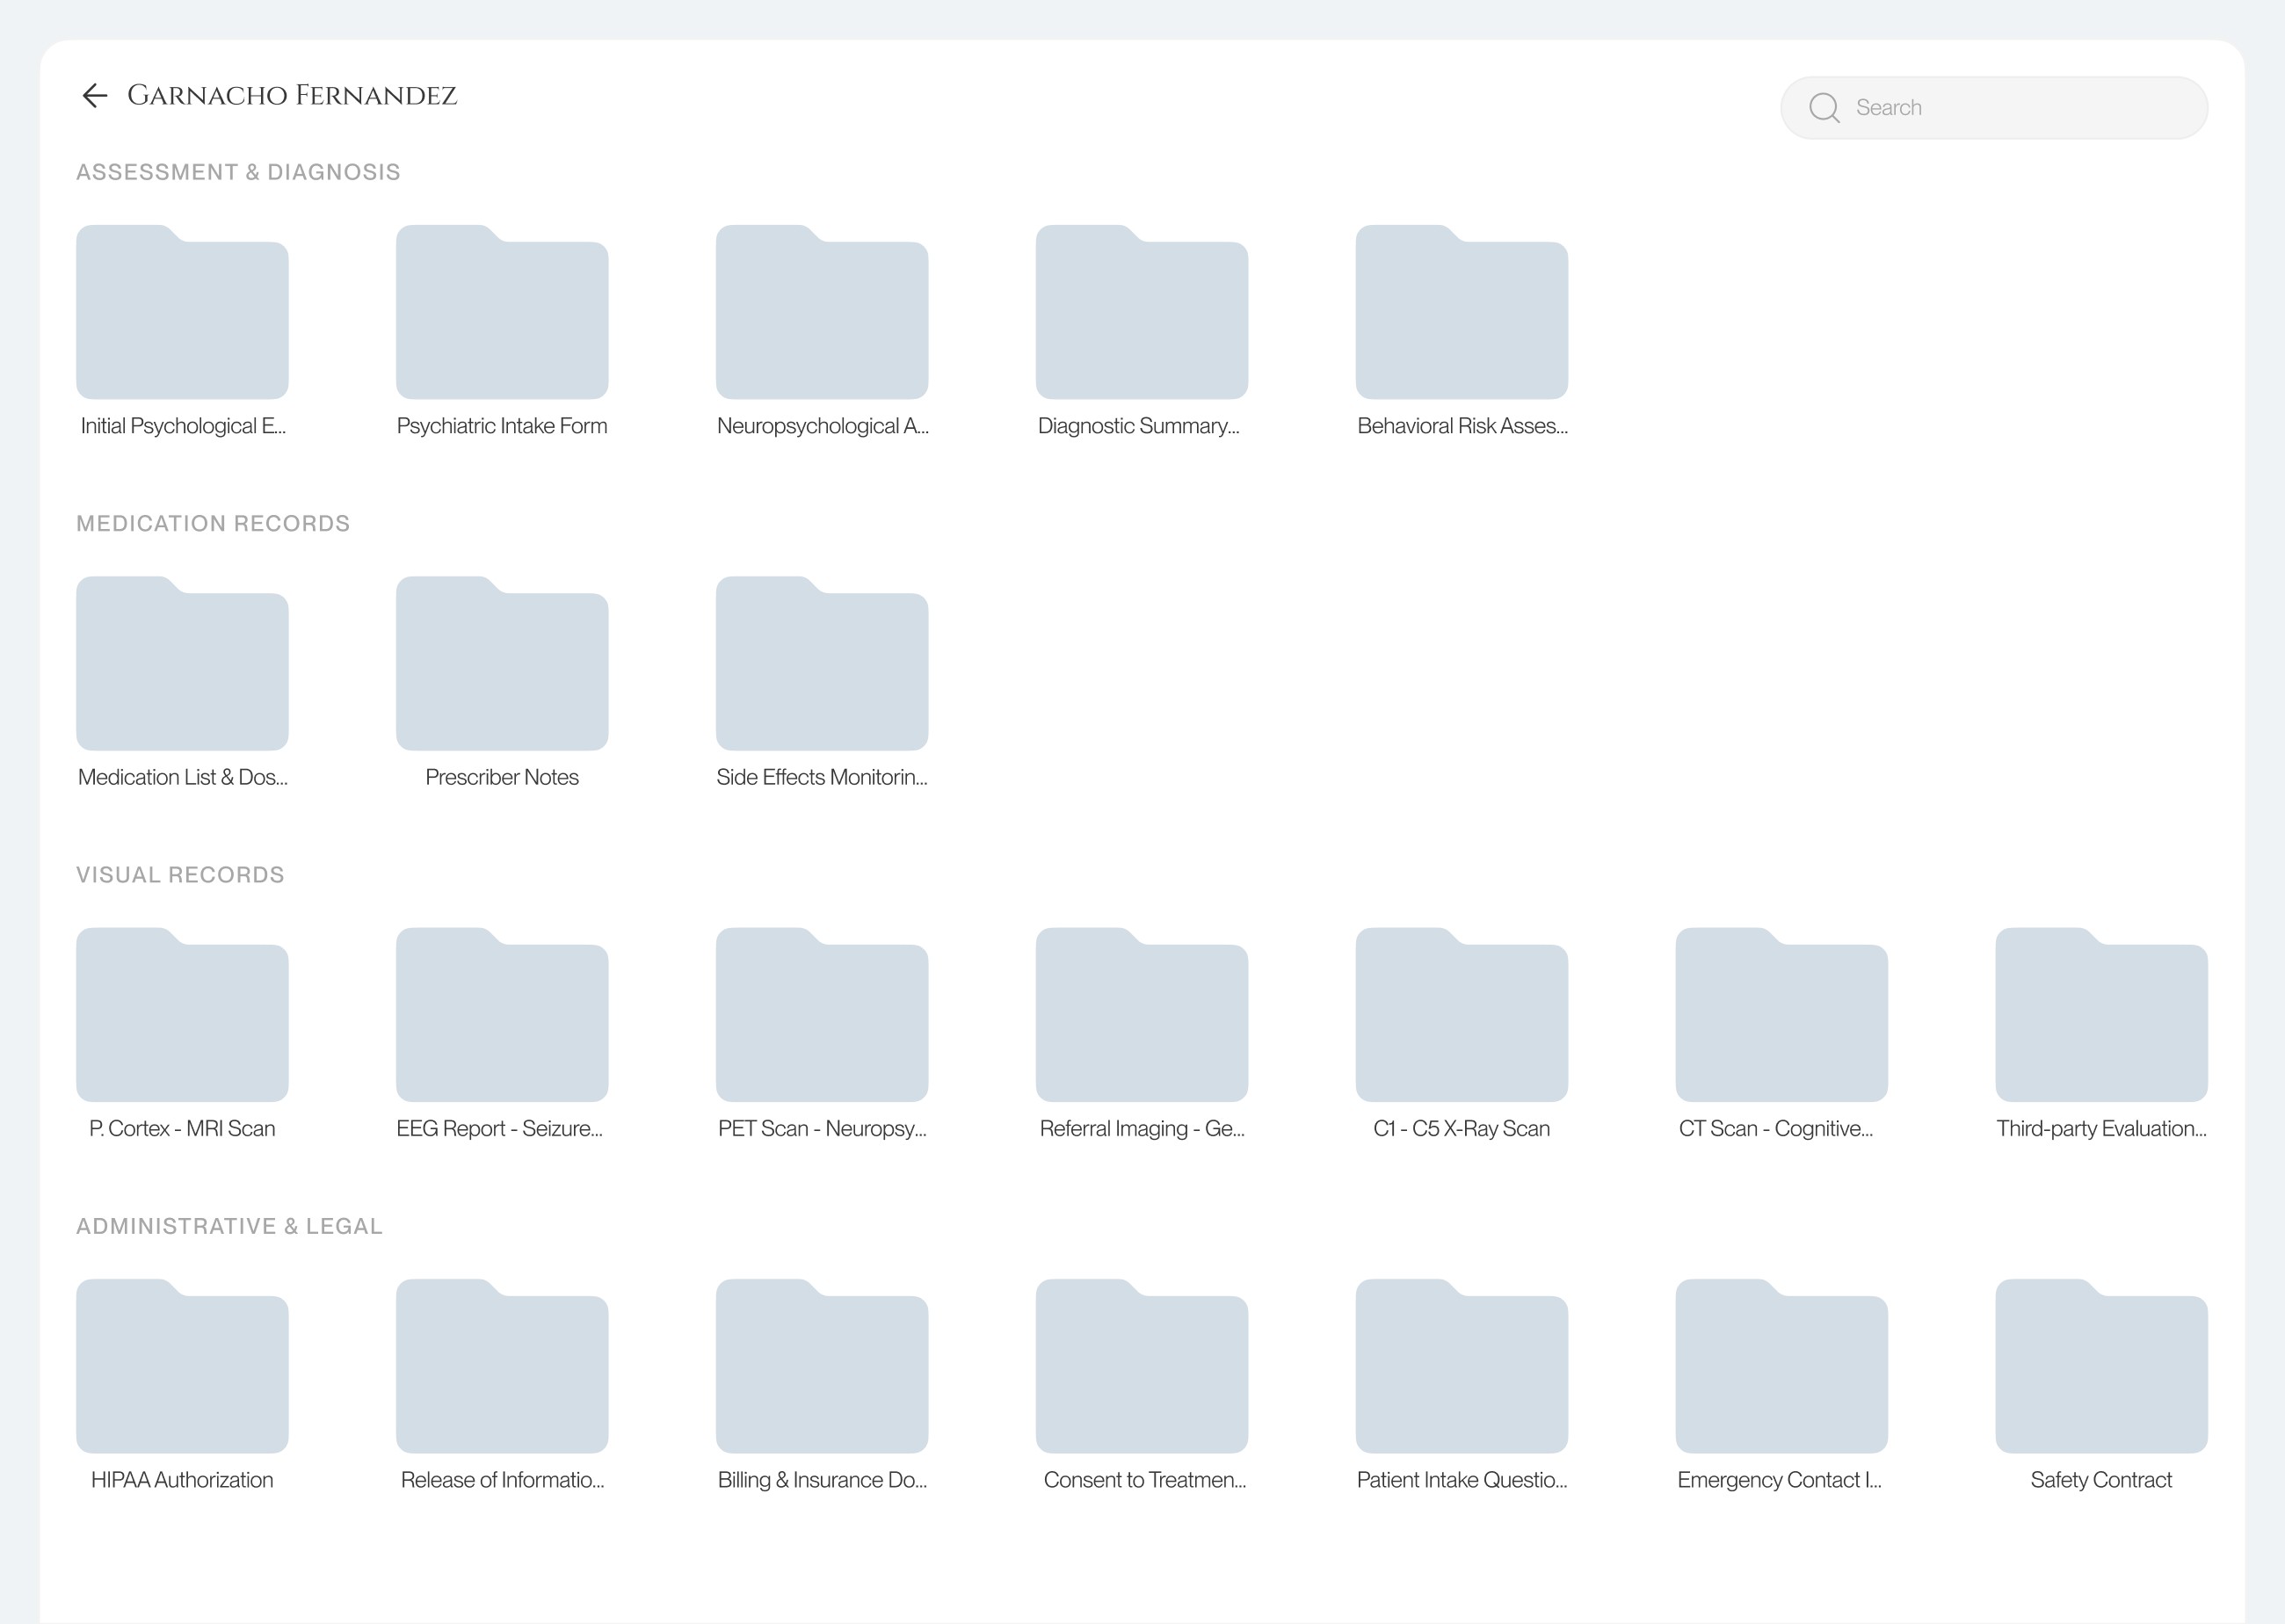Click the magnifying glass search icon
2285x1624 pixels.
[1824, 108]
